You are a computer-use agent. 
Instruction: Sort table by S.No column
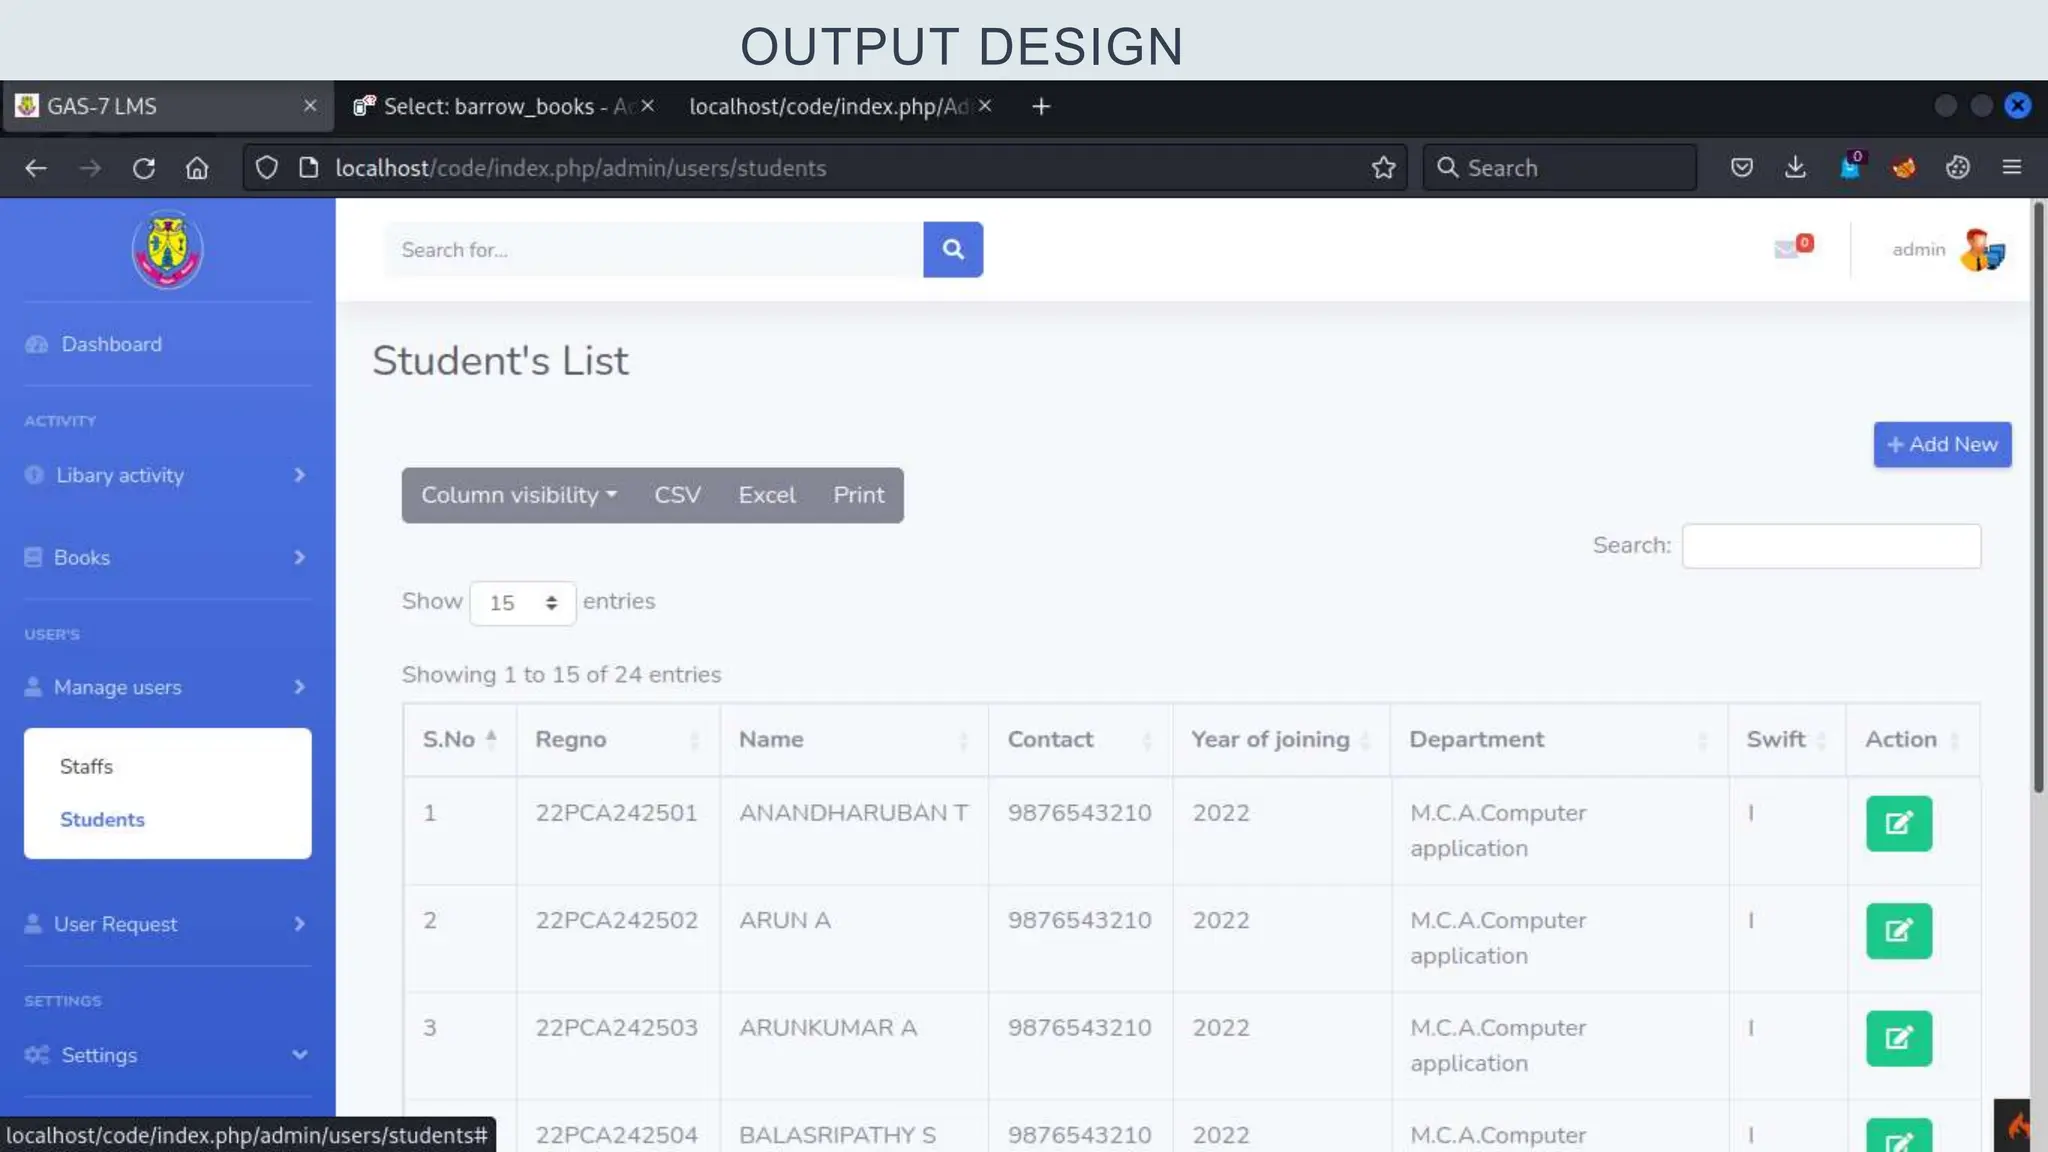[x=460, y=739]
